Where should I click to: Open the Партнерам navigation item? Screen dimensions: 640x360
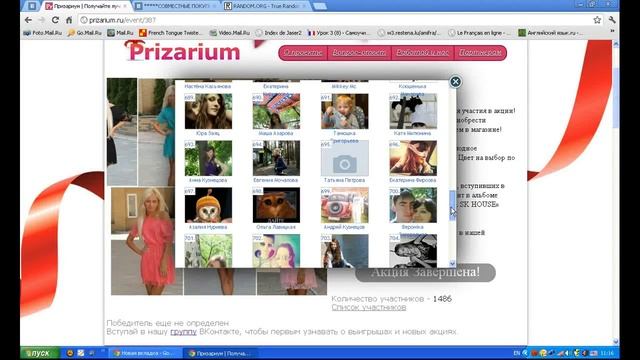(480, 53)
